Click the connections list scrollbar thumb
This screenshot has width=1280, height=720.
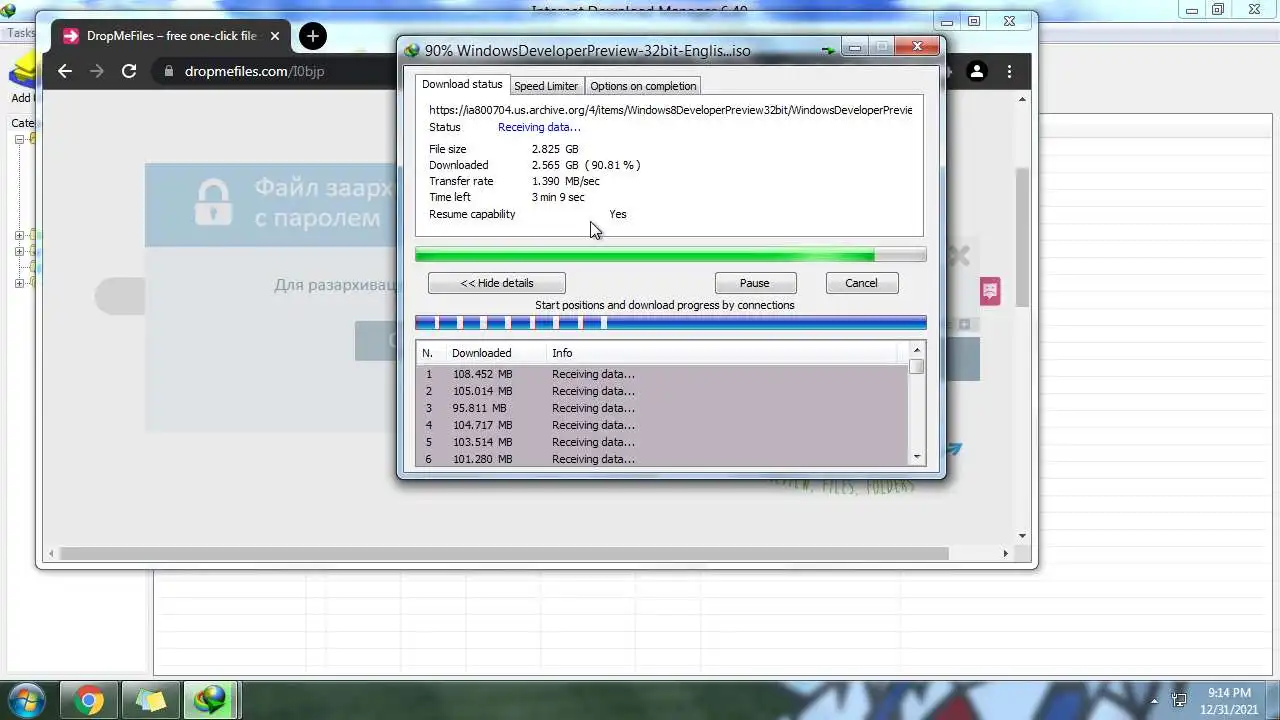pyautogui.click(x=917, y=367)
